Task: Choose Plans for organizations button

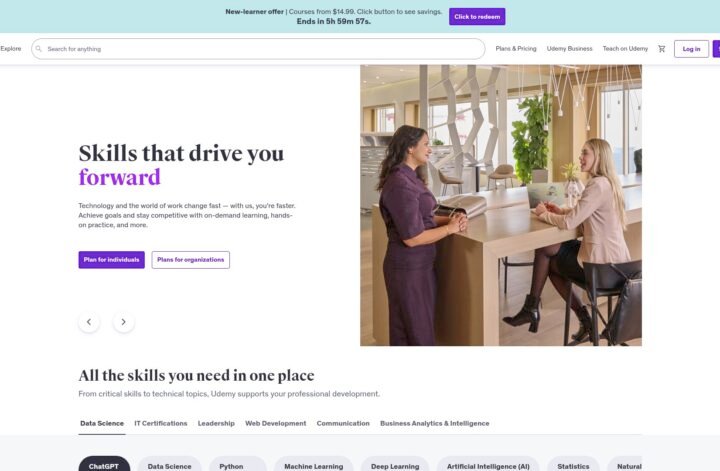Action: point(191,260)
